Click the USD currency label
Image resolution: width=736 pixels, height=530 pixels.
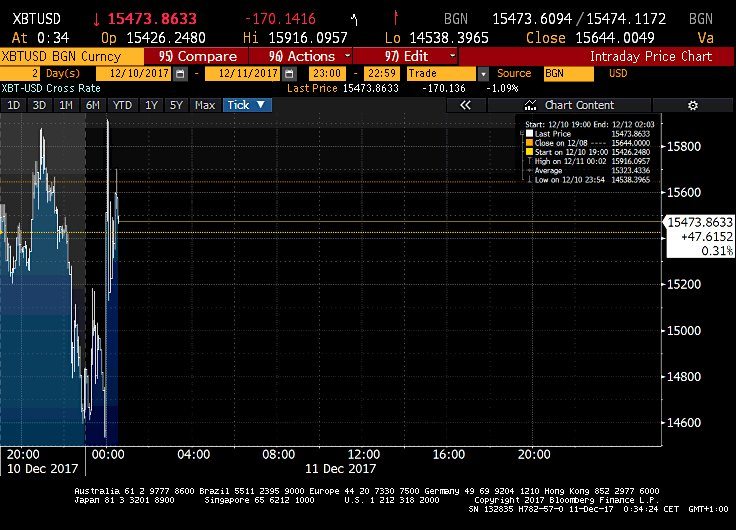click(618, 74)
